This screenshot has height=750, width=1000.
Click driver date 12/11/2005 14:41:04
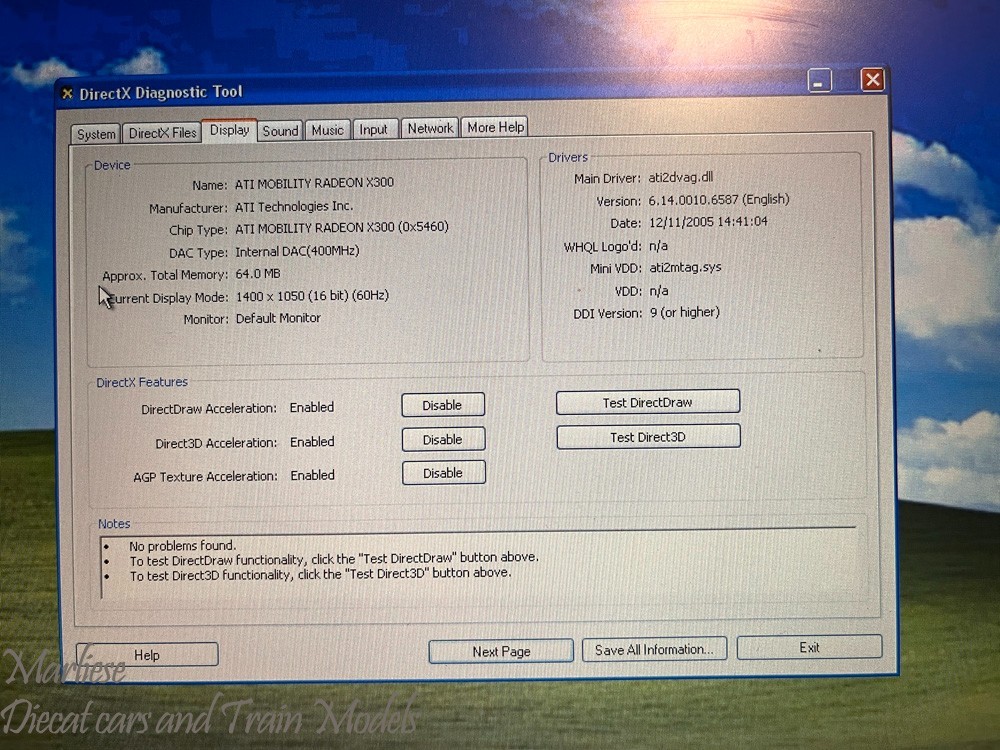point(708,222)
